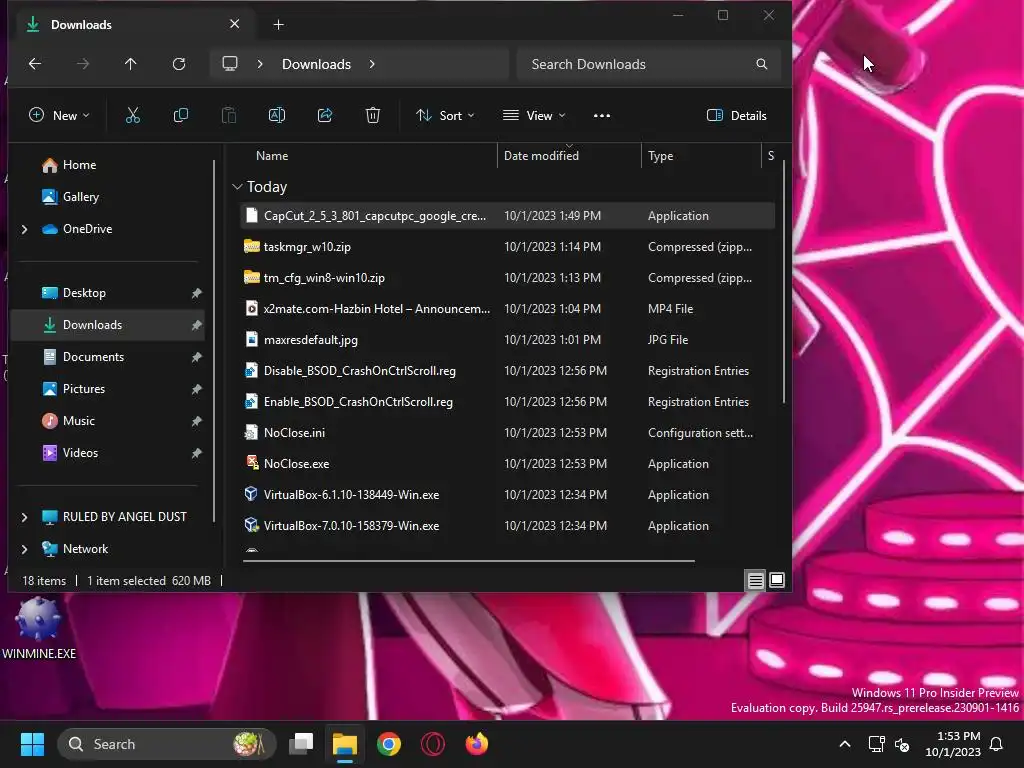This screenshot has height=768, width=1024.
Task: Click the Downloads breadcrumb in address bar
Action: [317, 64]
